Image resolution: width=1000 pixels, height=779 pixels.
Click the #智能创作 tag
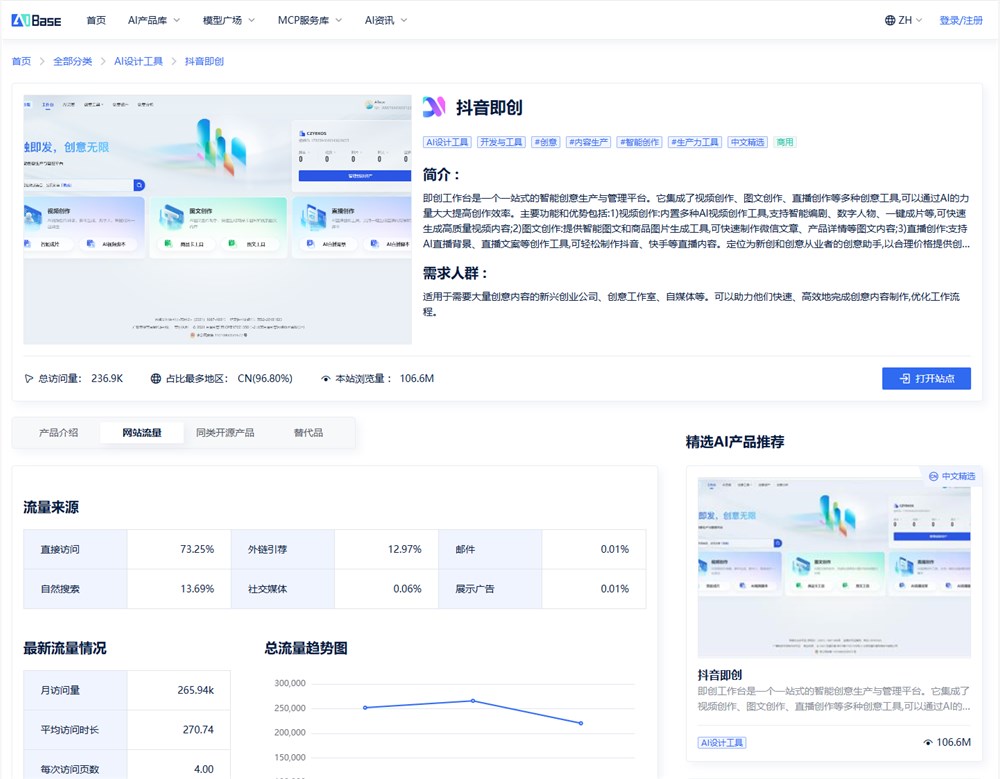(640, 142)
